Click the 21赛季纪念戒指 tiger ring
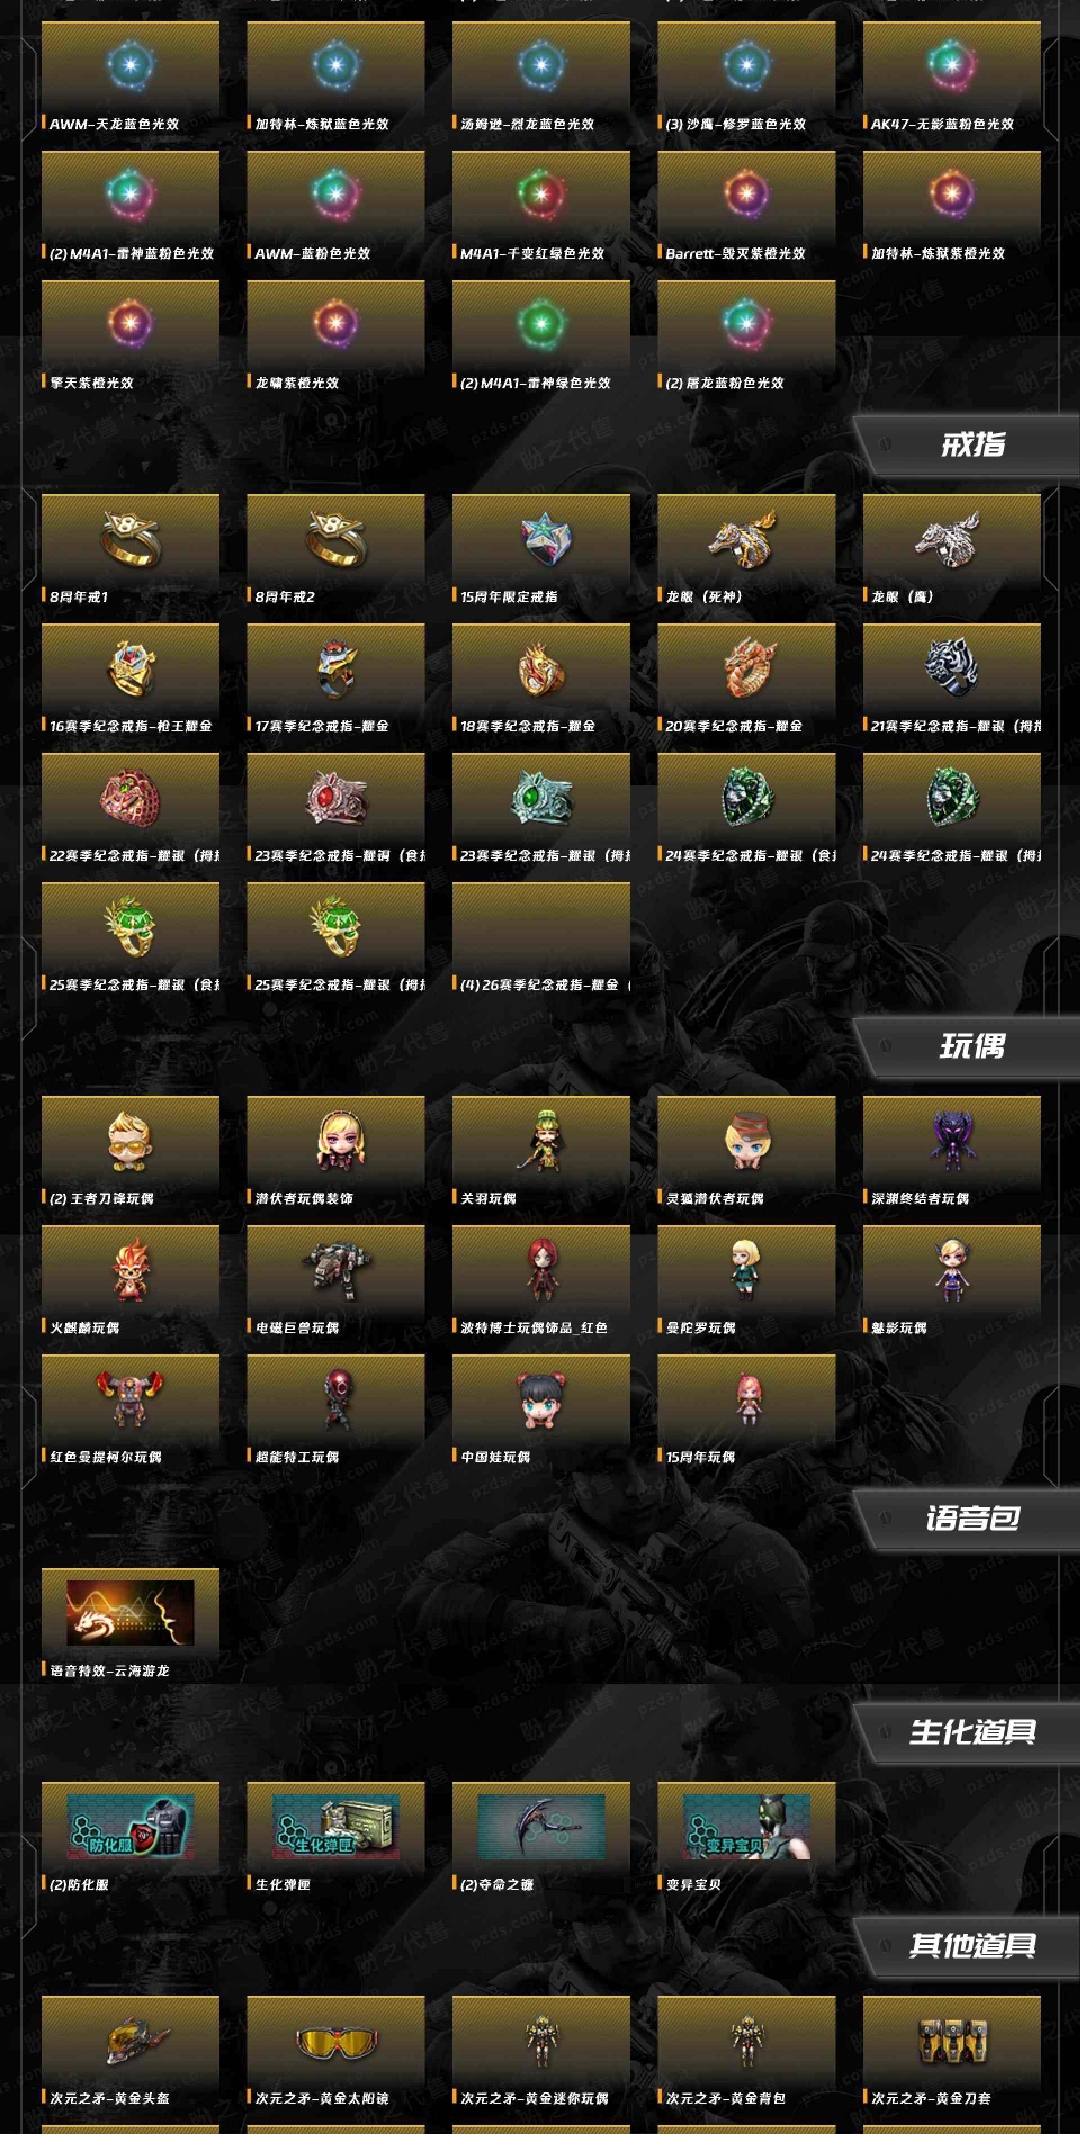Screen dimensions: 1080x2134 click(952, 679)
